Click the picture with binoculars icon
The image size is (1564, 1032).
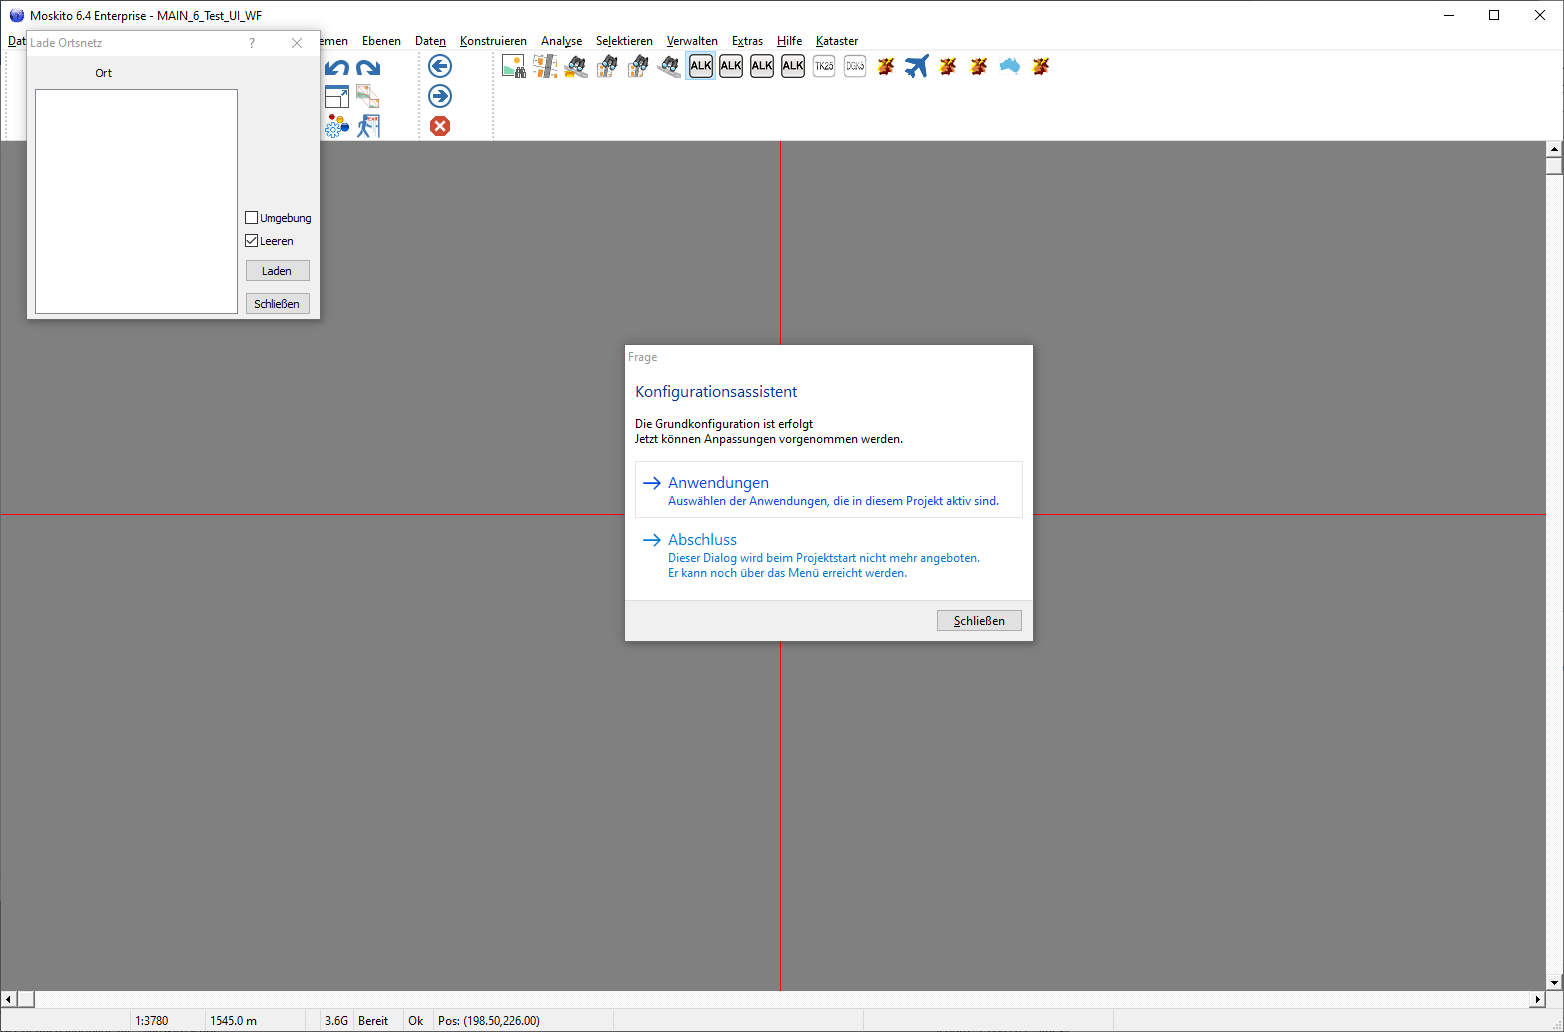click(x=514, y=66)
